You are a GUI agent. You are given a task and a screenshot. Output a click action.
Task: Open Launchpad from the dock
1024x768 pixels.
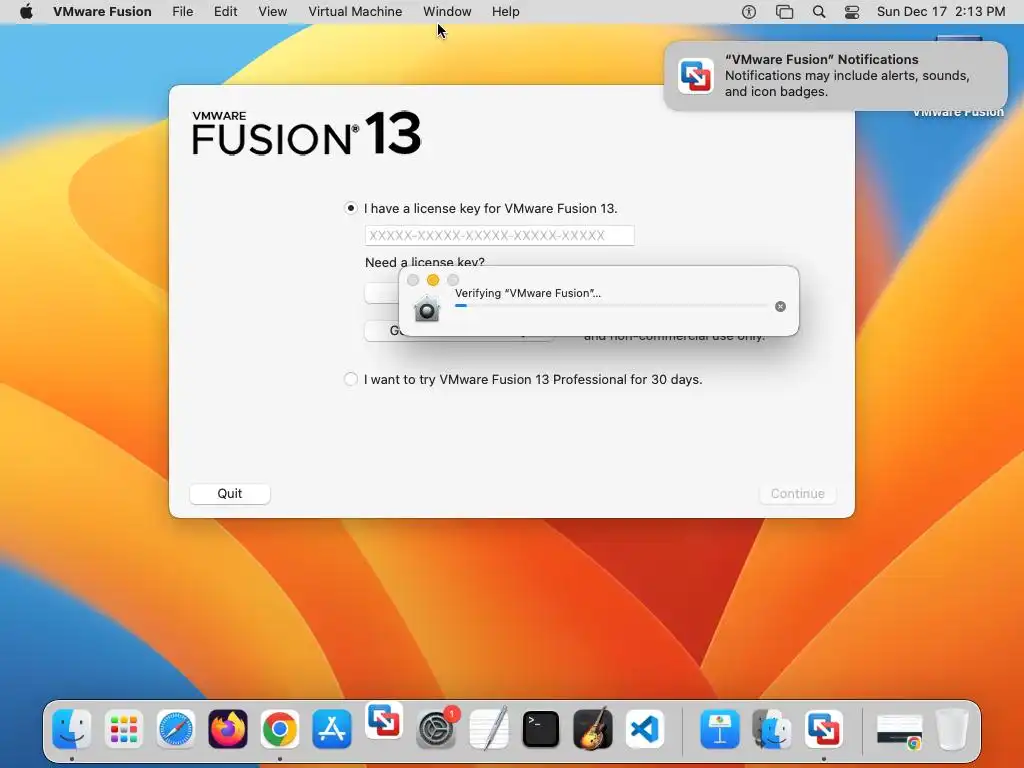pos(123,729)
